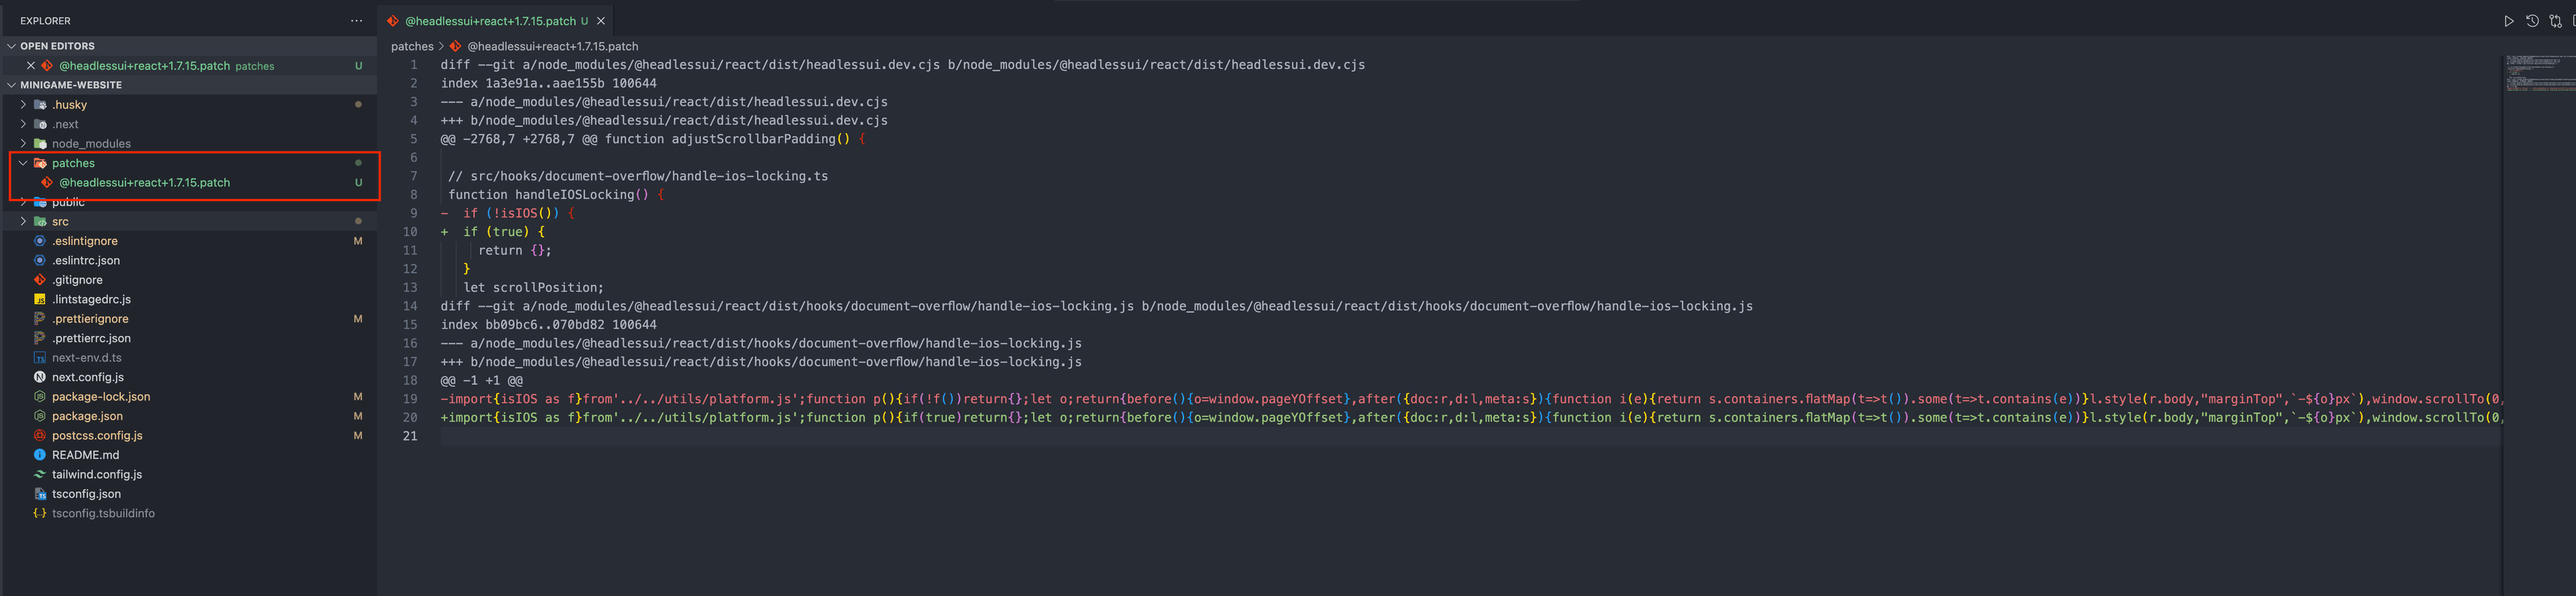Screen dimensions: 2576x596
Task: Click the patches breadcrumb segment
Action: 412,46
